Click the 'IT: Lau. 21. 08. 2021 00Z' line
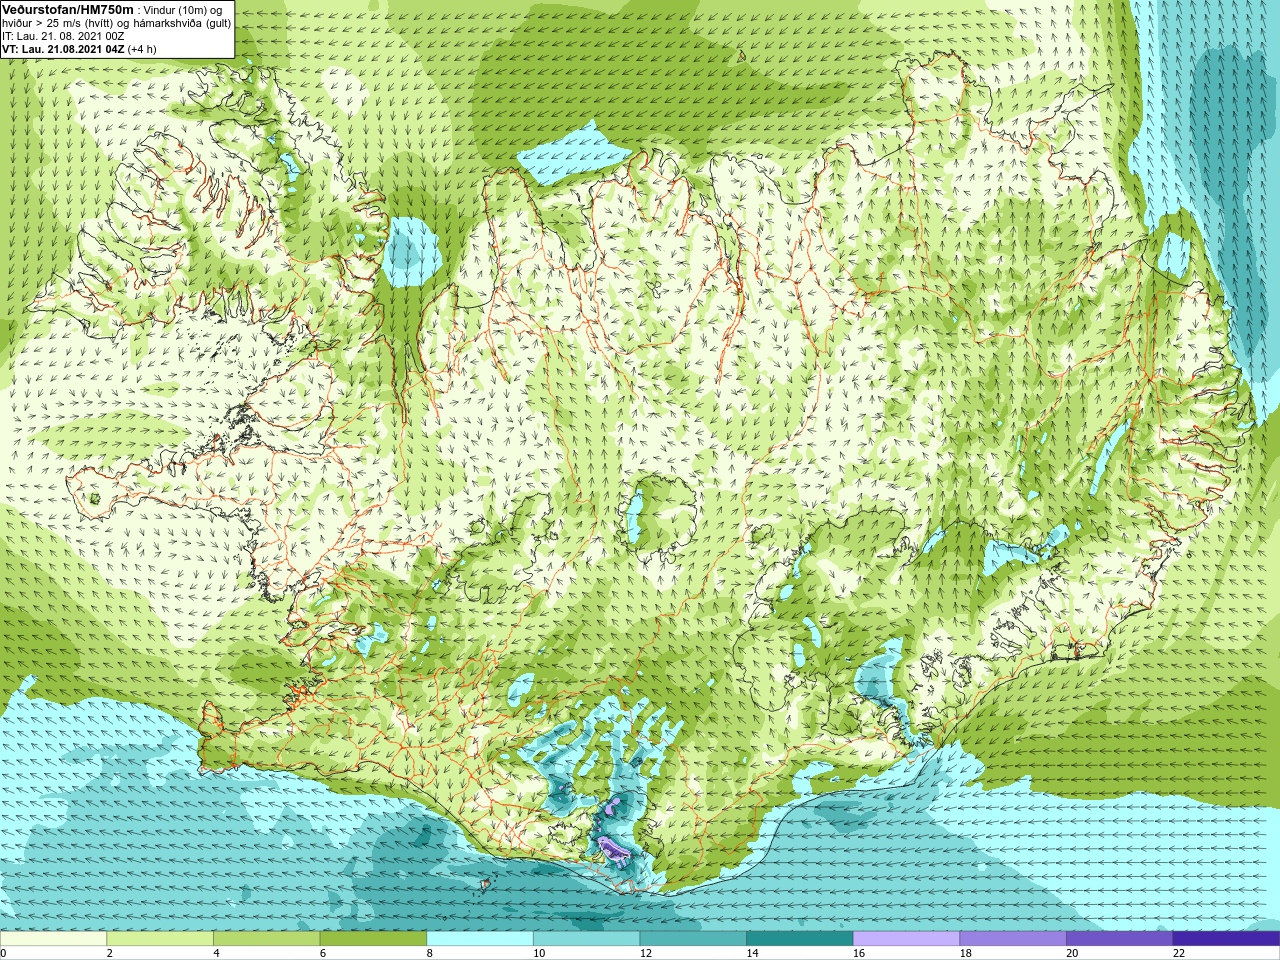This screenshot has width=1280, height=960. point(63,36)
